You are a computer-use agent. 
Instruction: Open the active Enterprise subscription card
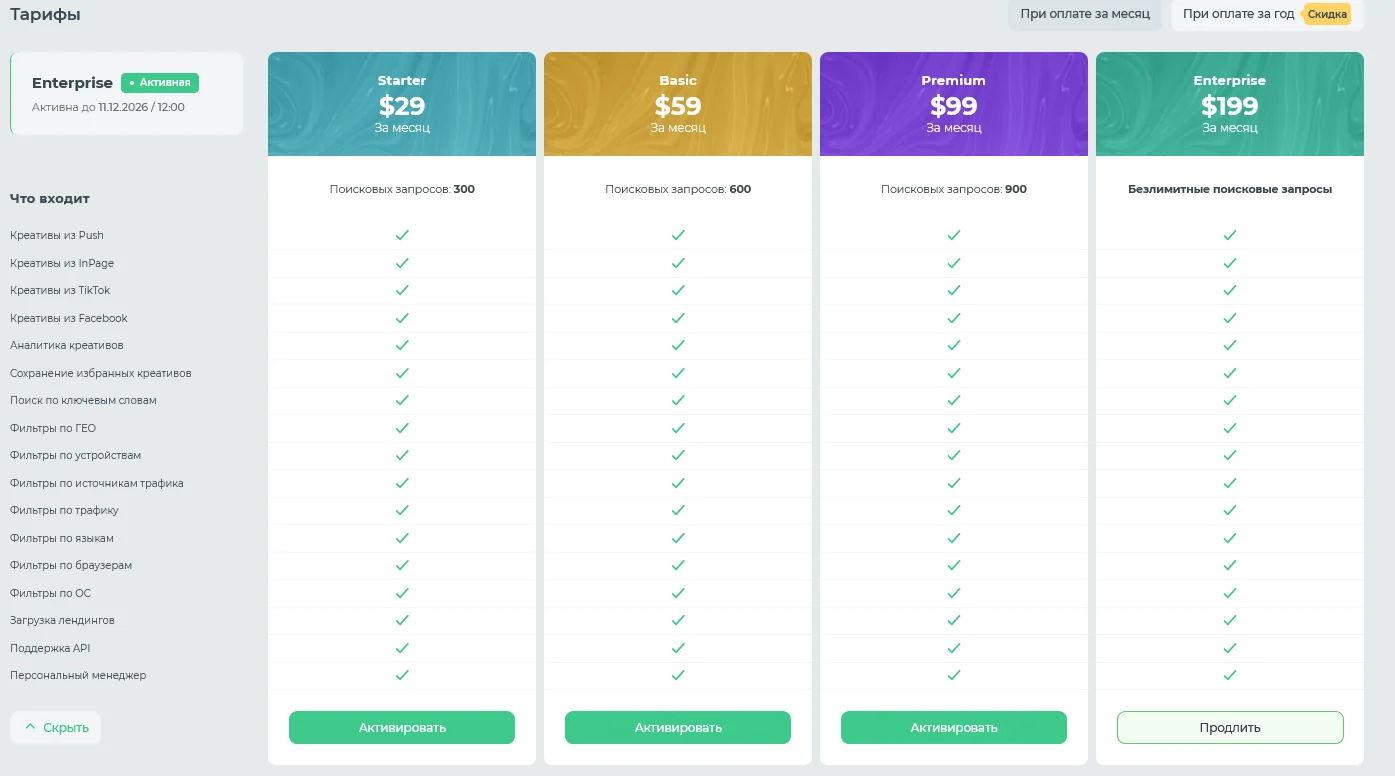point(126,93)
